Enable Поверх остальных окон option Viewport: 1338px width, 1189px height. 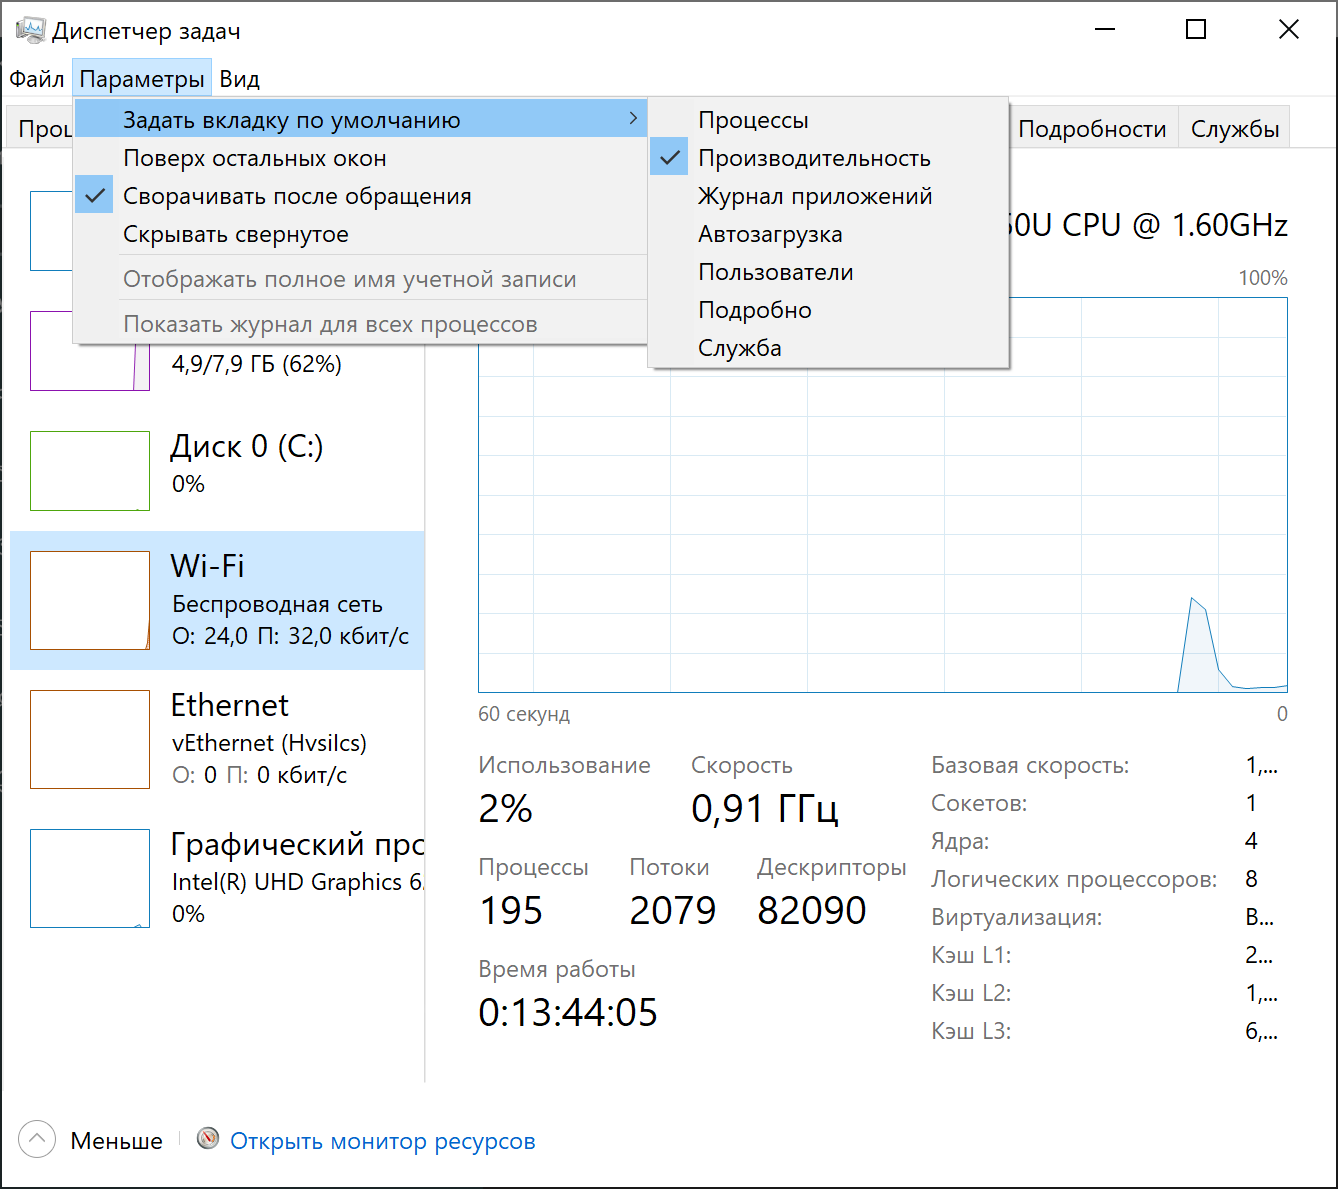click(x=255, y=158)
